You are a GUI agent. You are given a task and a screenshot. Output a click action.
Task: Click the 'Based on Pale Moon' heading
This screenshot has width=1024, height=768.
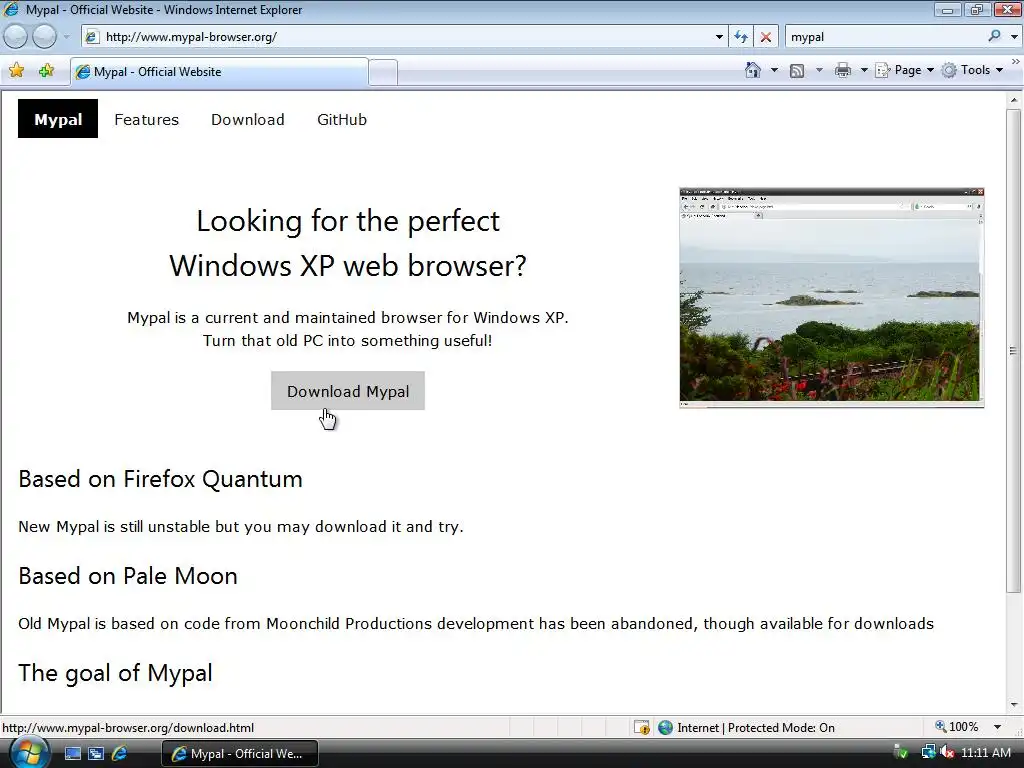click(128, 576)
